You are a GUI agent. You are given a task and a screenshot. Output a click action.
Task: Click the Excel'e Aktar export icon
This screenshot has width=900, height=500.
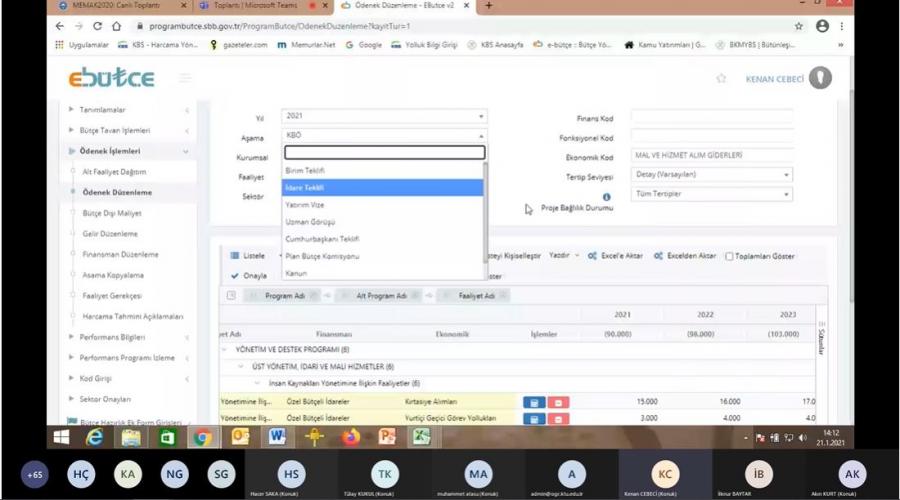click(593, 256)
